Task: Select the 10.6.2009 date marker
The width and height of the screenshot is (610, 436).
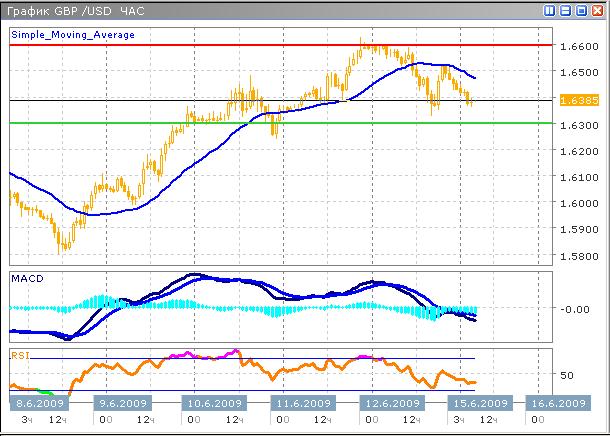Action: [212, 403]
